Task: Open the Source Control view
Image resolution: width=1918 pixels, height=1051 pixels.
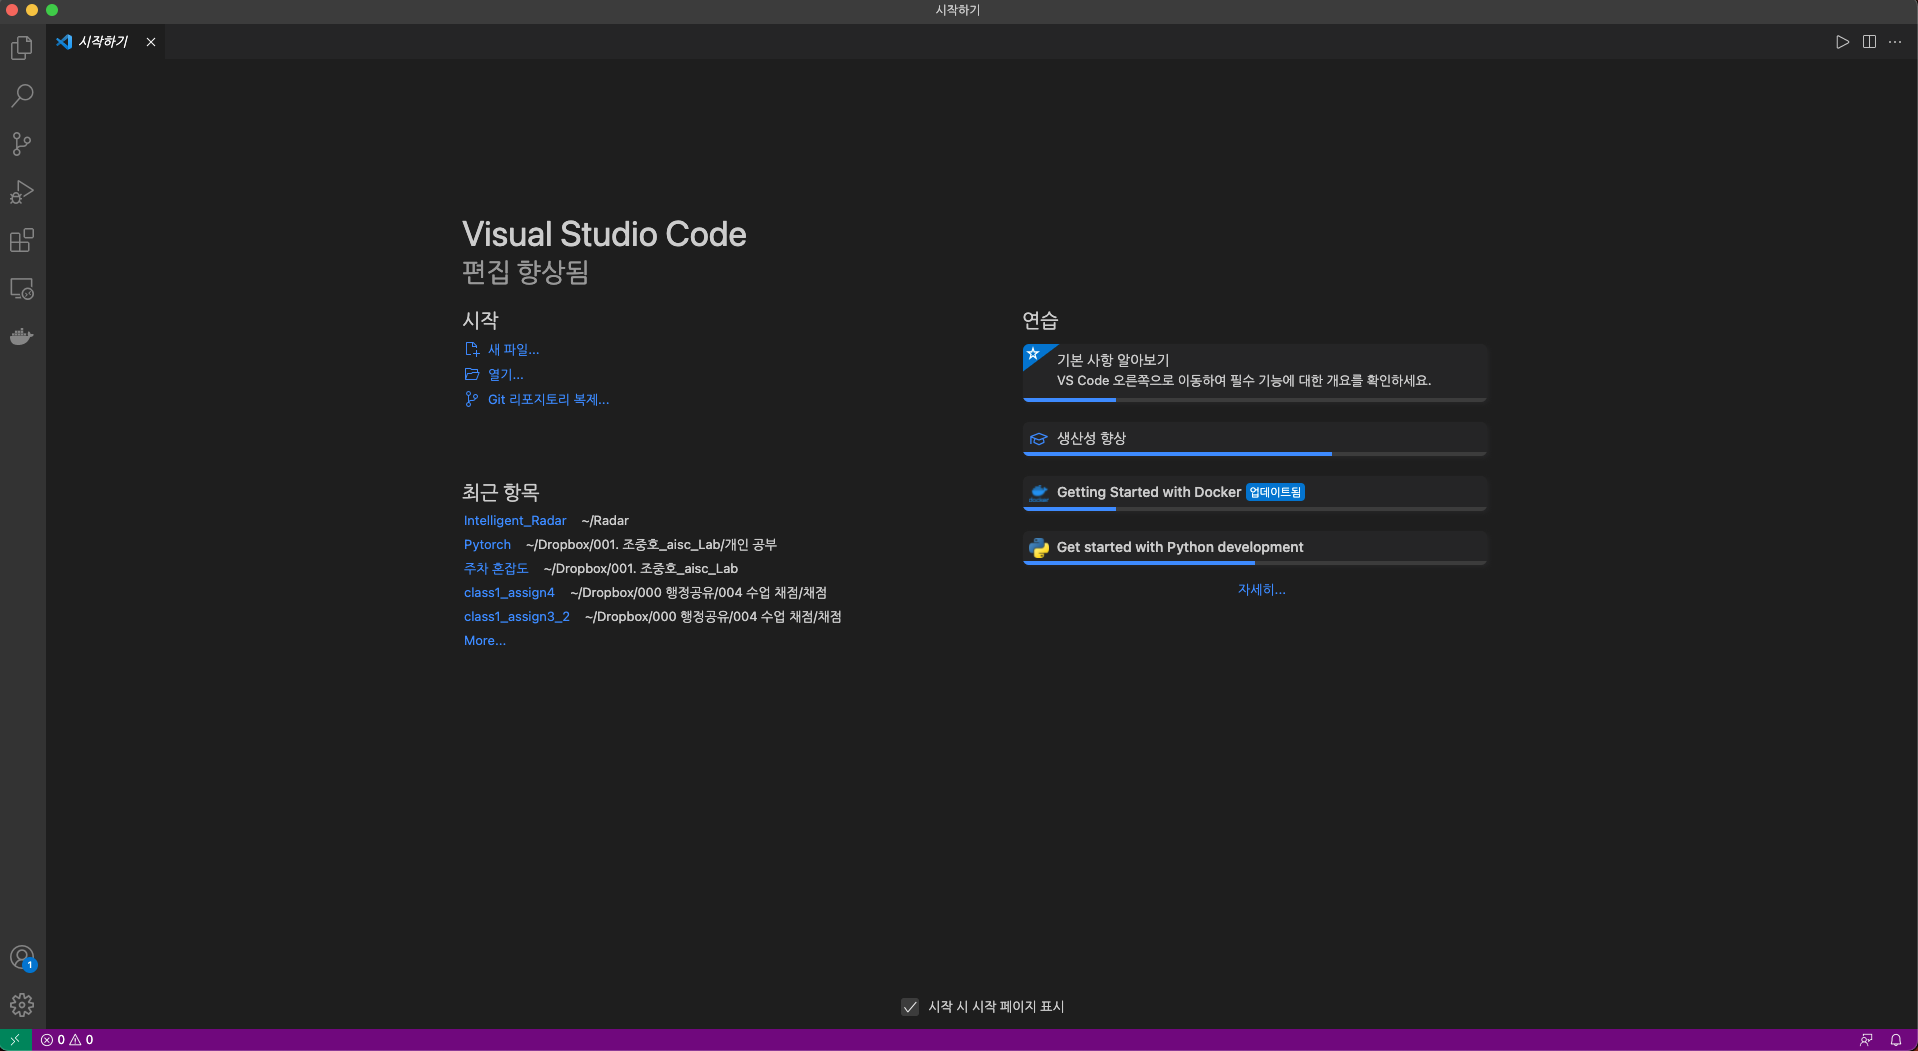Action: point(22,144)
